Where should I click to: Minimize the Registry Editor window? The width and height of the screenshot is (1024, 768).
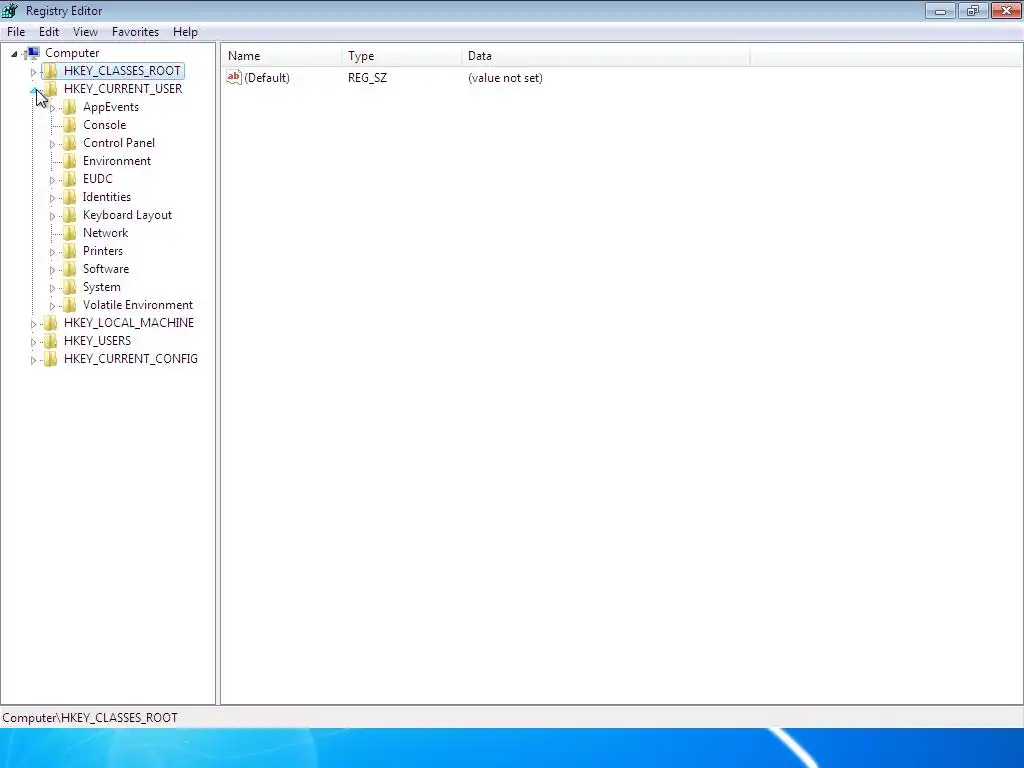tap(940, 10)
